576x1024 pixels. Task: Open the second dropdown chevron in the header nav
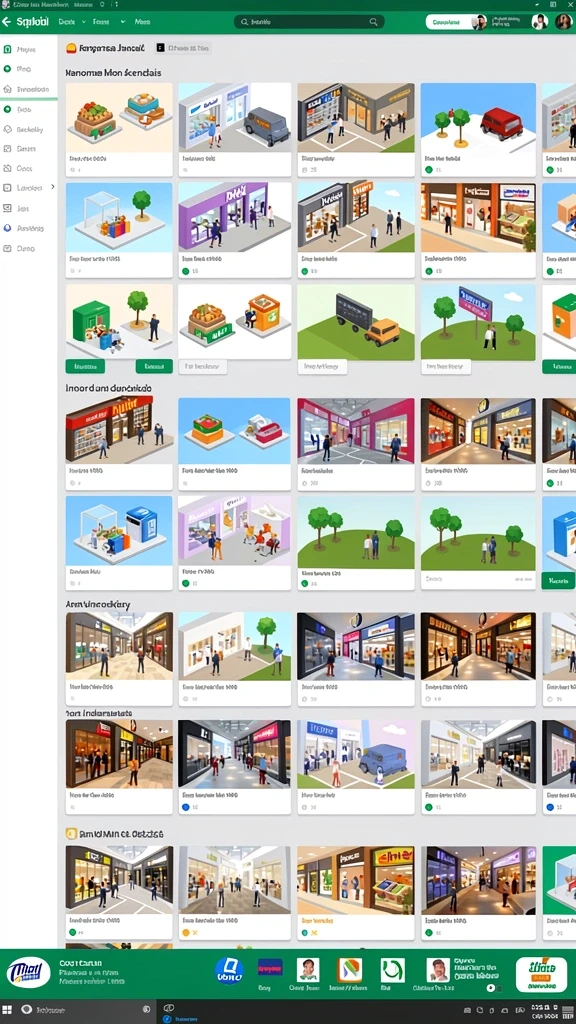[x=122, y=22]
